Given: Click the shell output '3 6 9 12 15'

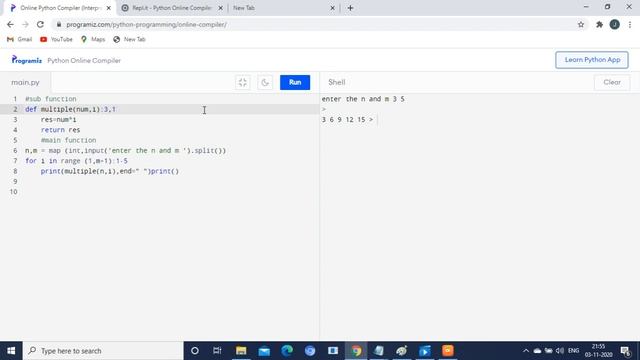Looking at the screenshot, I should [343, 120].
